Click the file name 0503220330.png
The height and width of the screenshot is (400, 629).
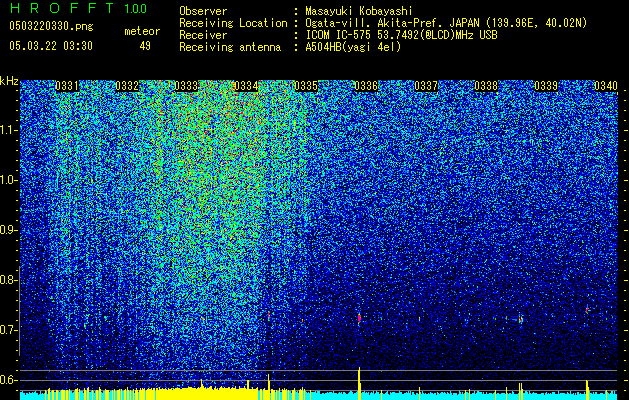[51, 26]
